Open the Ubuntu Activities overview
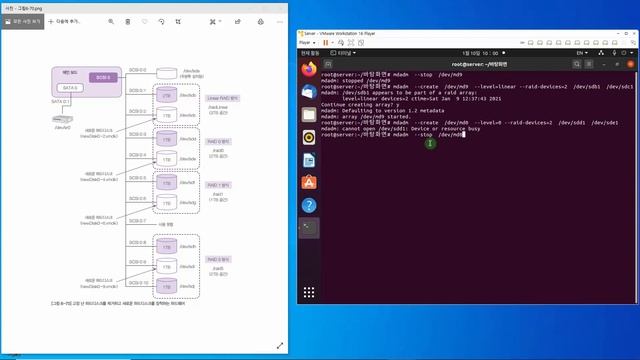This screenshot has height=360, width=640. coord(310,53)
